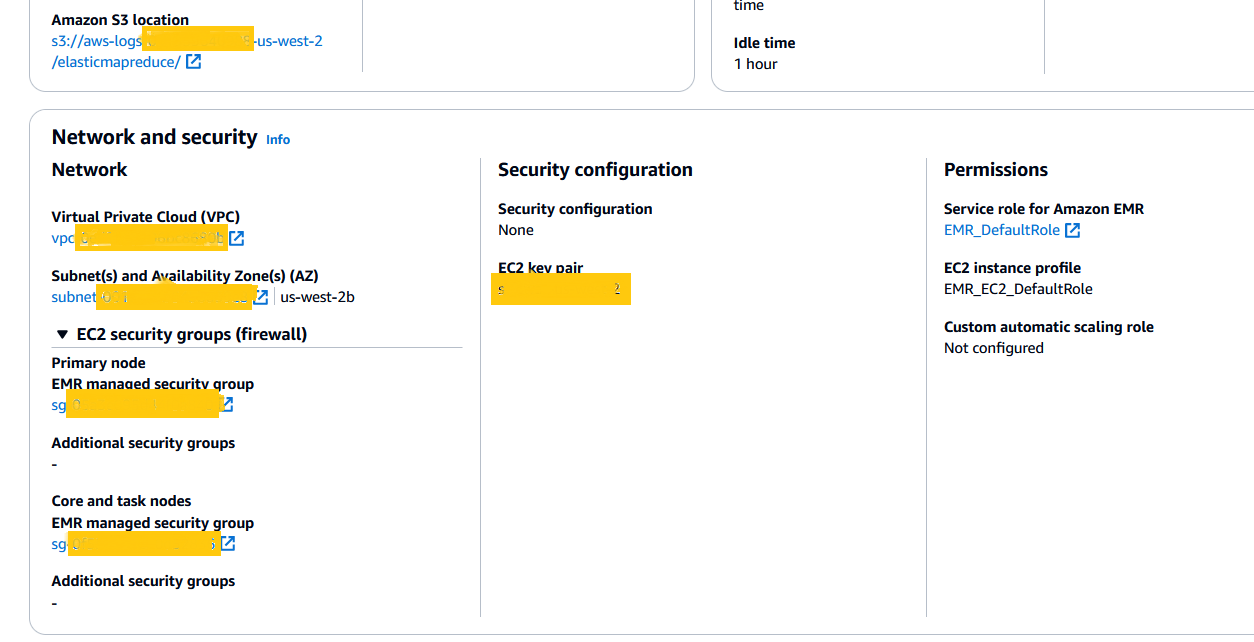
Task: Click the EMR_DefaultRole service role link
Action: point(1001,230)
